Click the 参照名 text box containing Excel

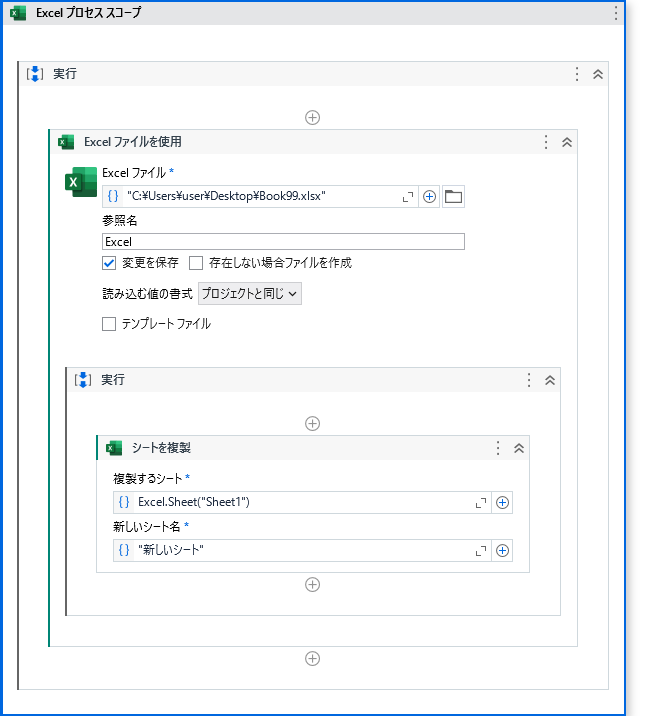point(283,242)
